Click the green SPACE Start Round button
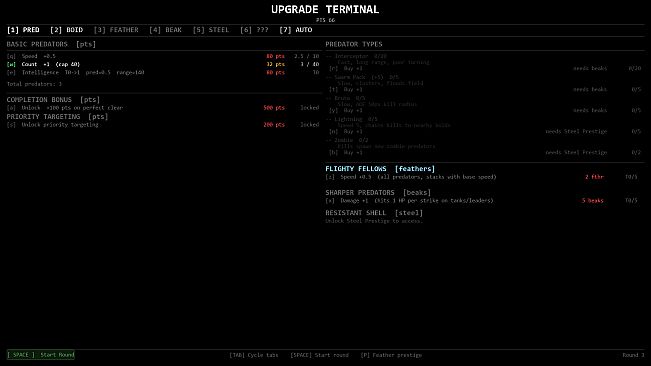 tap(41, 355)
